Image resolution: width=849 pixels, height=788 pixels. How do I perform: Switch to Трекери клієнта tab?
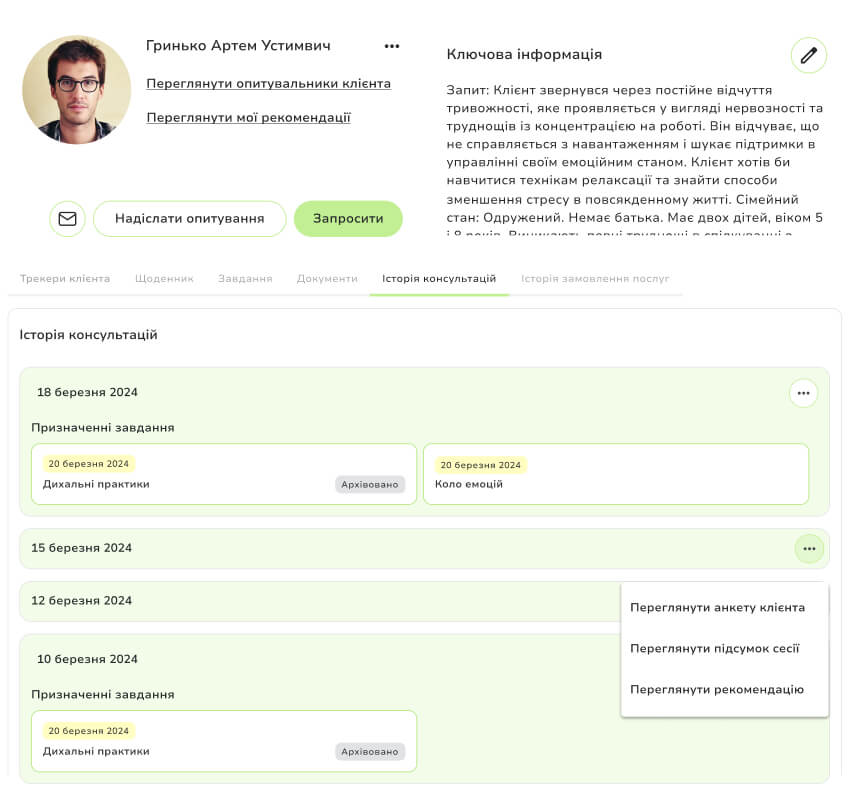tap(65, 279)
